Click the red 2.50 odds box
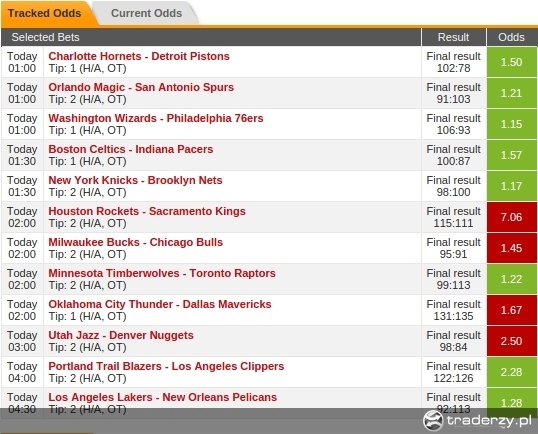This screenshot has width=538, height=434. (512, 341)
